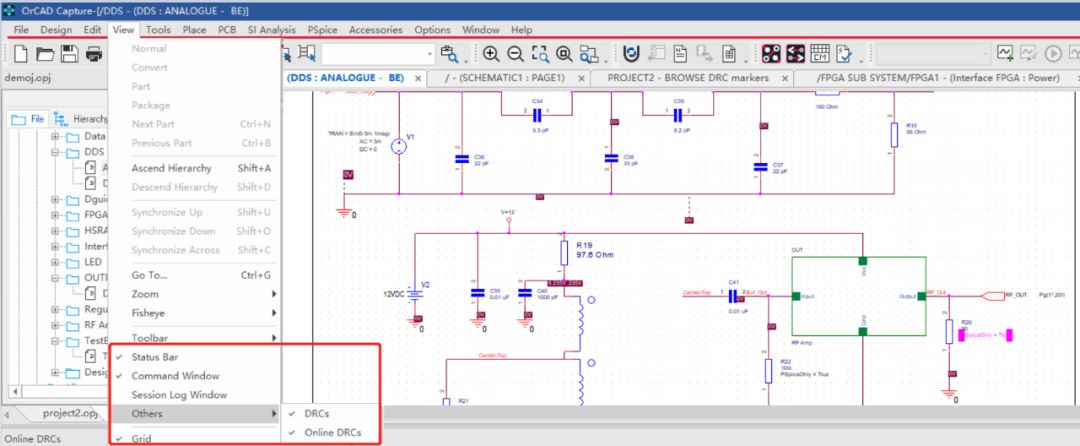
Task: Click the Open folder toolbar icon
Action: [45, 54]
